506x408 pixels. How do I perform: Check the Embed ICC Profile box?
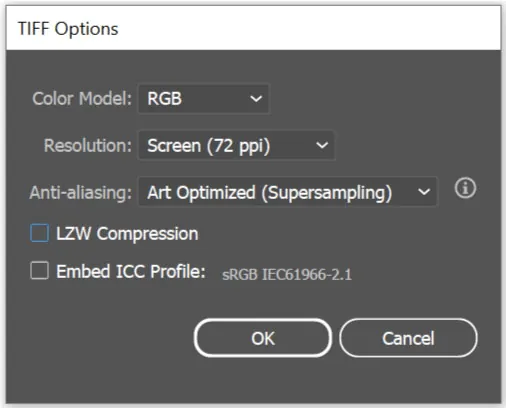40,270
